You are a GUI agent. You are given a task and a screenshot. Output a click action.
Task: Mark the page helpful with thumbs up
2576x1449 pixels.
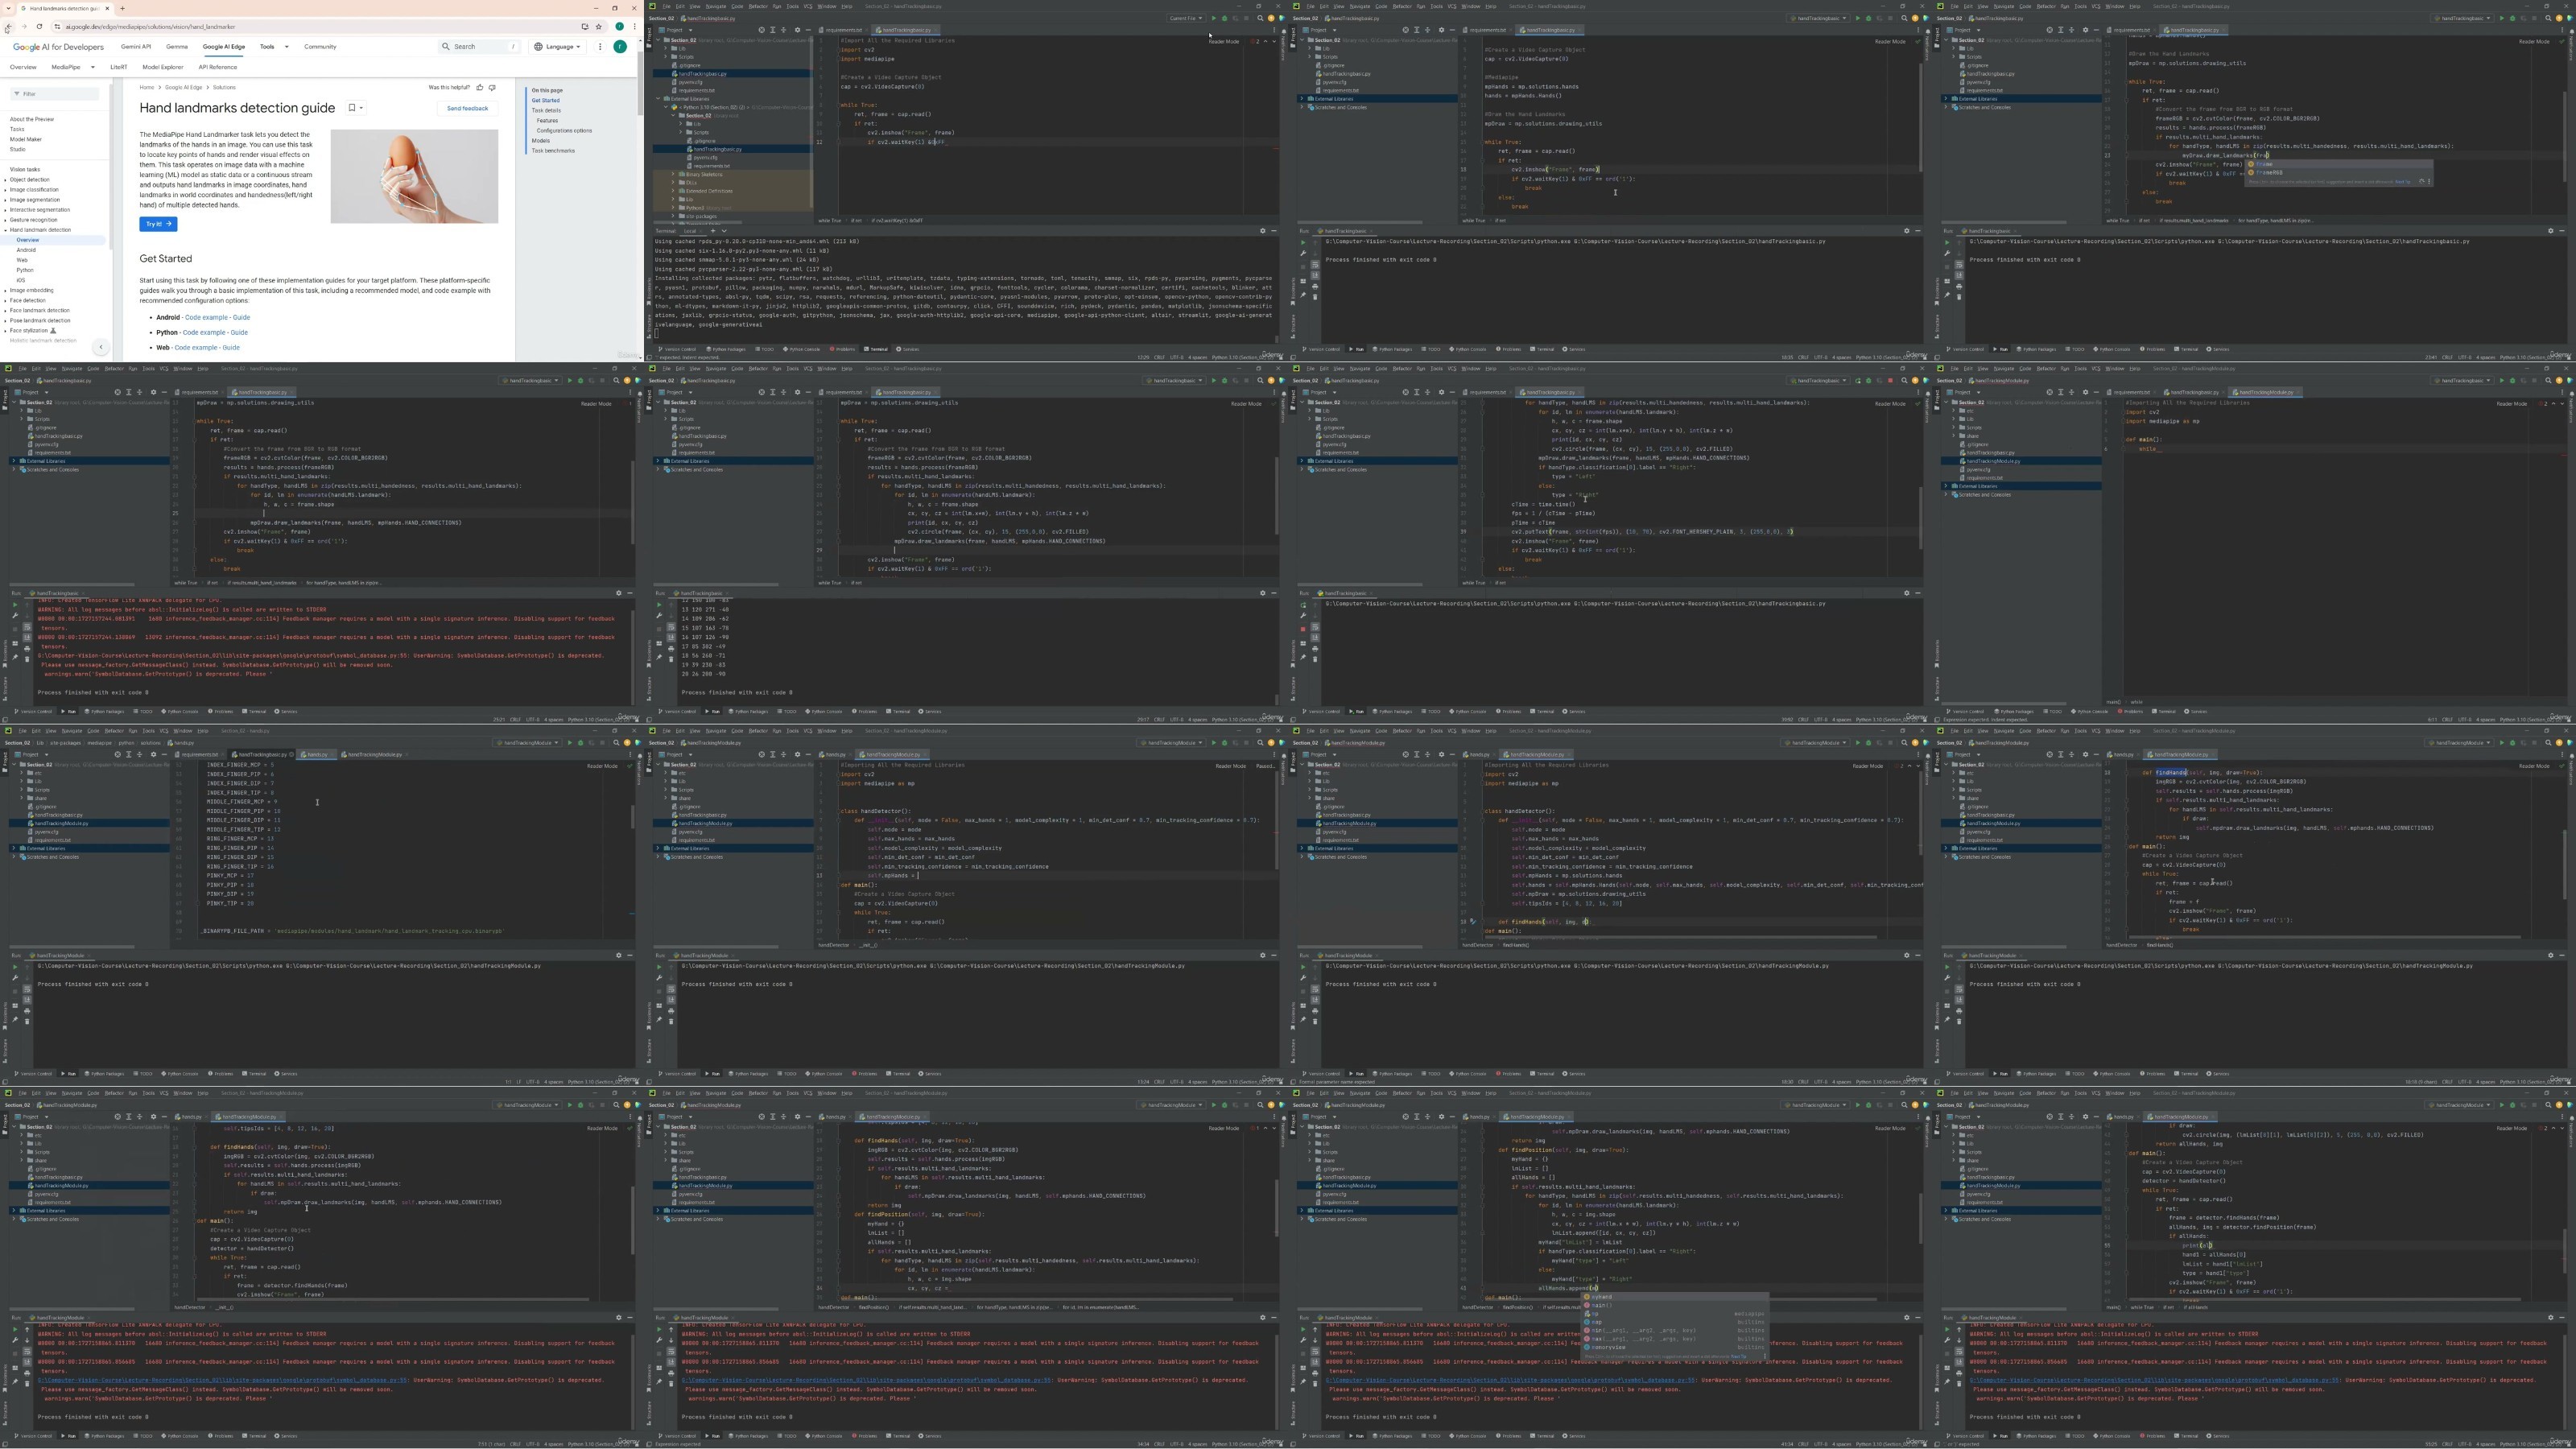480,88
